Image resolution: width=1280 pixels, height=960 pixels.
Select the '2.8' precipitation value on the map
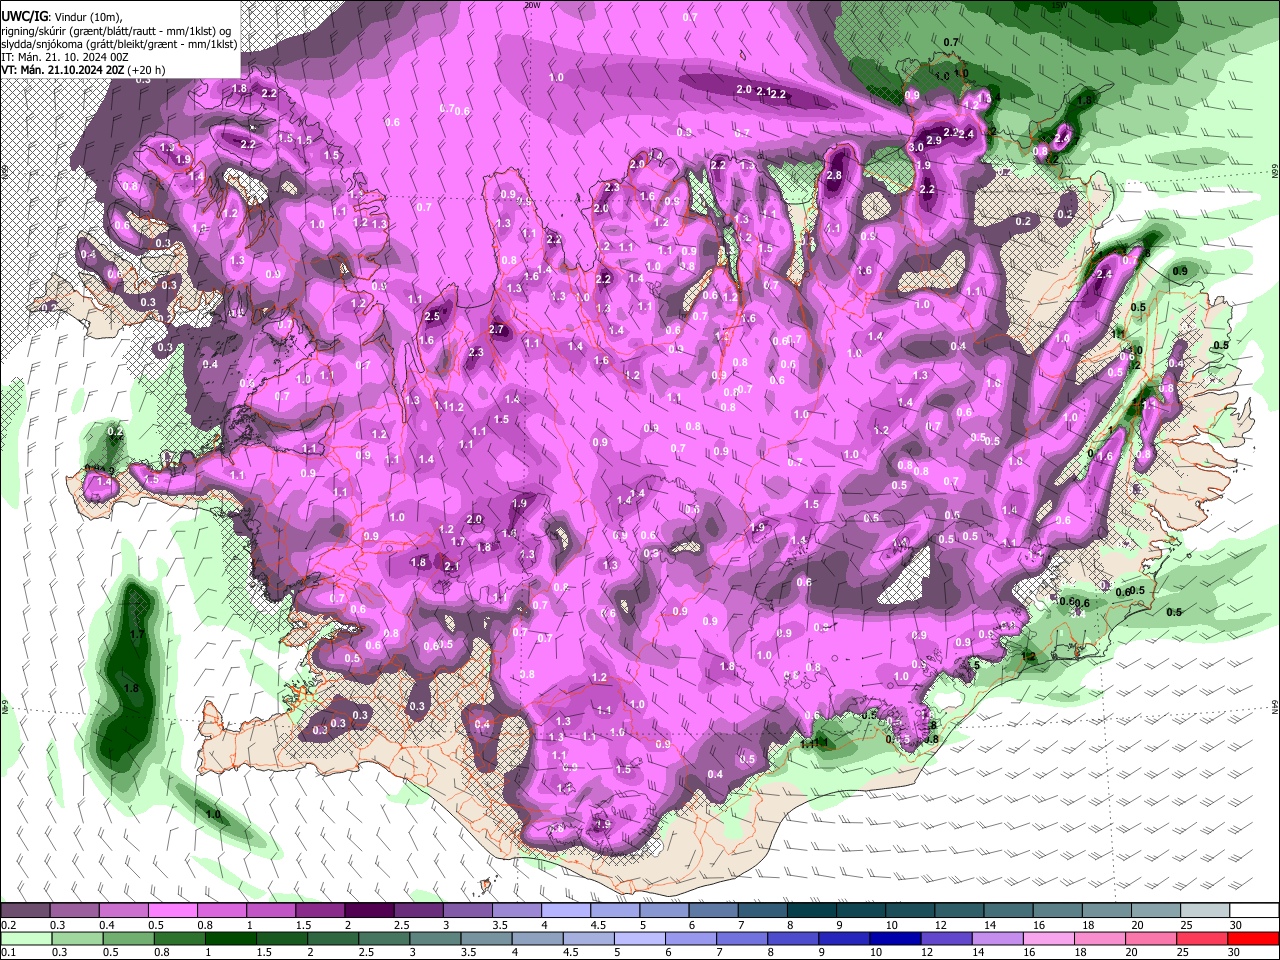(x=835, y=176)
